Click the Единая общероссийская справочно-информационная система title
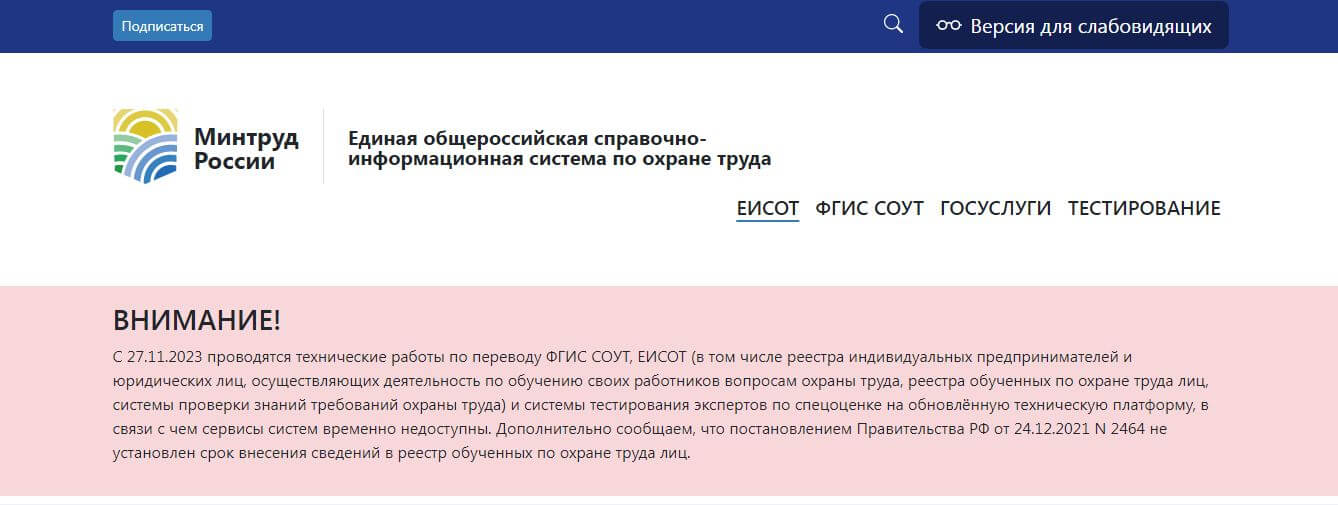 559,148
